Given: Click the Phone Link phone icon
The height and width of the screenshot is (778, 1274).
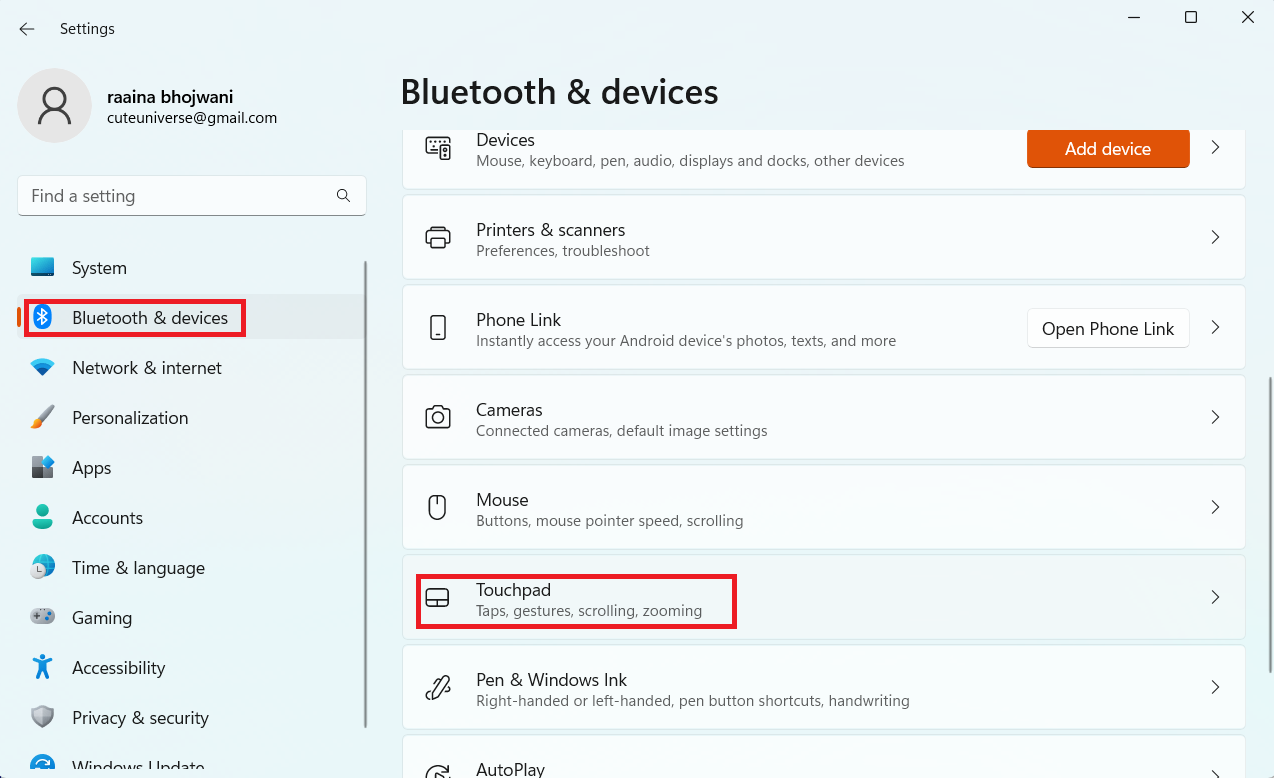Looking at the screenshot, I should 437,328.
